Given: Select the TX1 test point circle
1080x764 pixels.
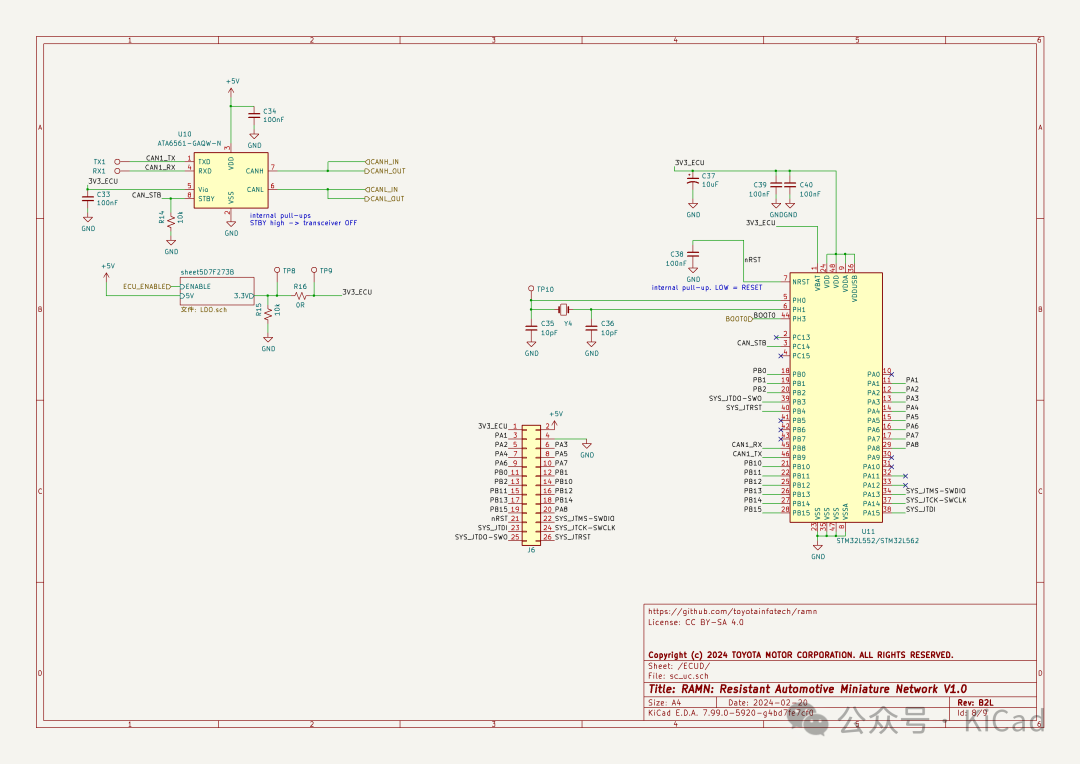Looking at the screenshot, I should 117,162.
